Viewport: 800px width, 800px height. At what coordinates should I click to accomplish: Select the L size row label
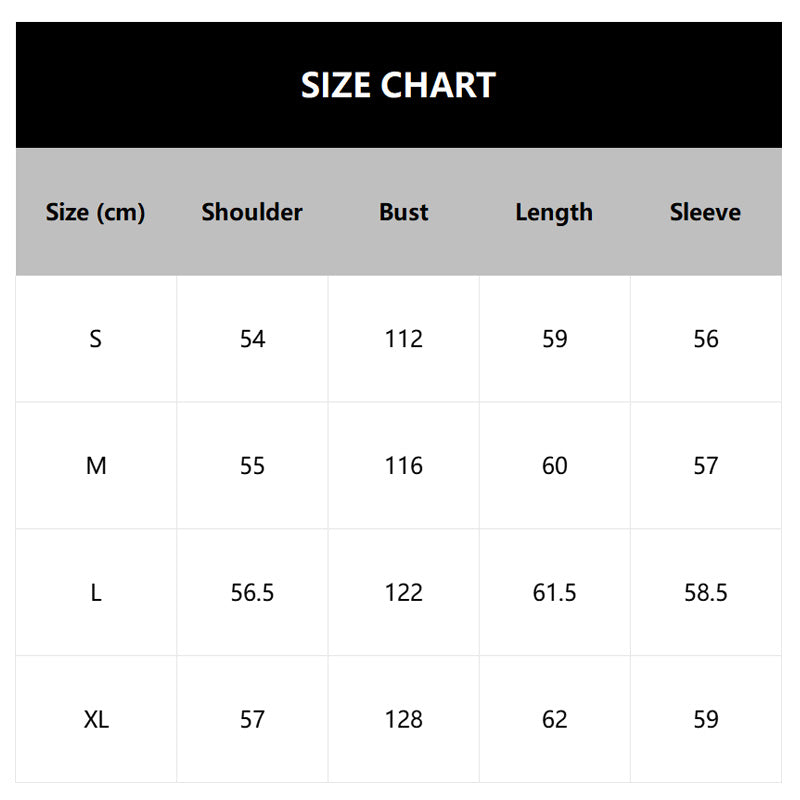coord(96,593)
